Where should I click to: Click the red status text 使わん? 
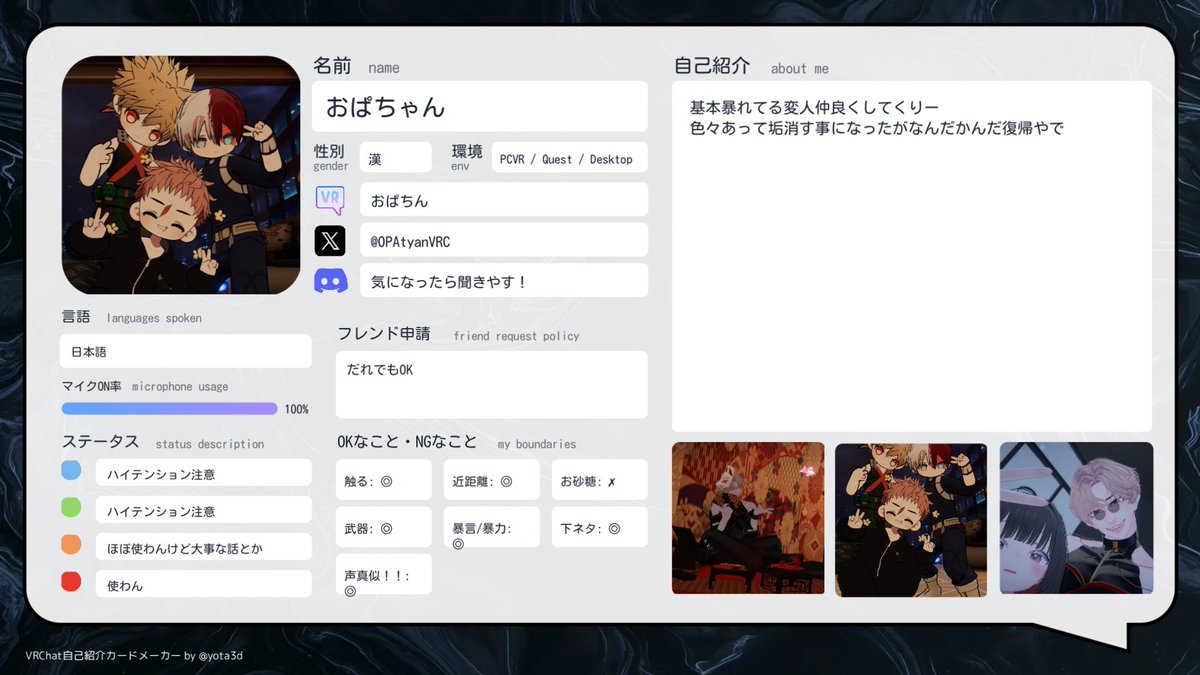coord(204,585)
